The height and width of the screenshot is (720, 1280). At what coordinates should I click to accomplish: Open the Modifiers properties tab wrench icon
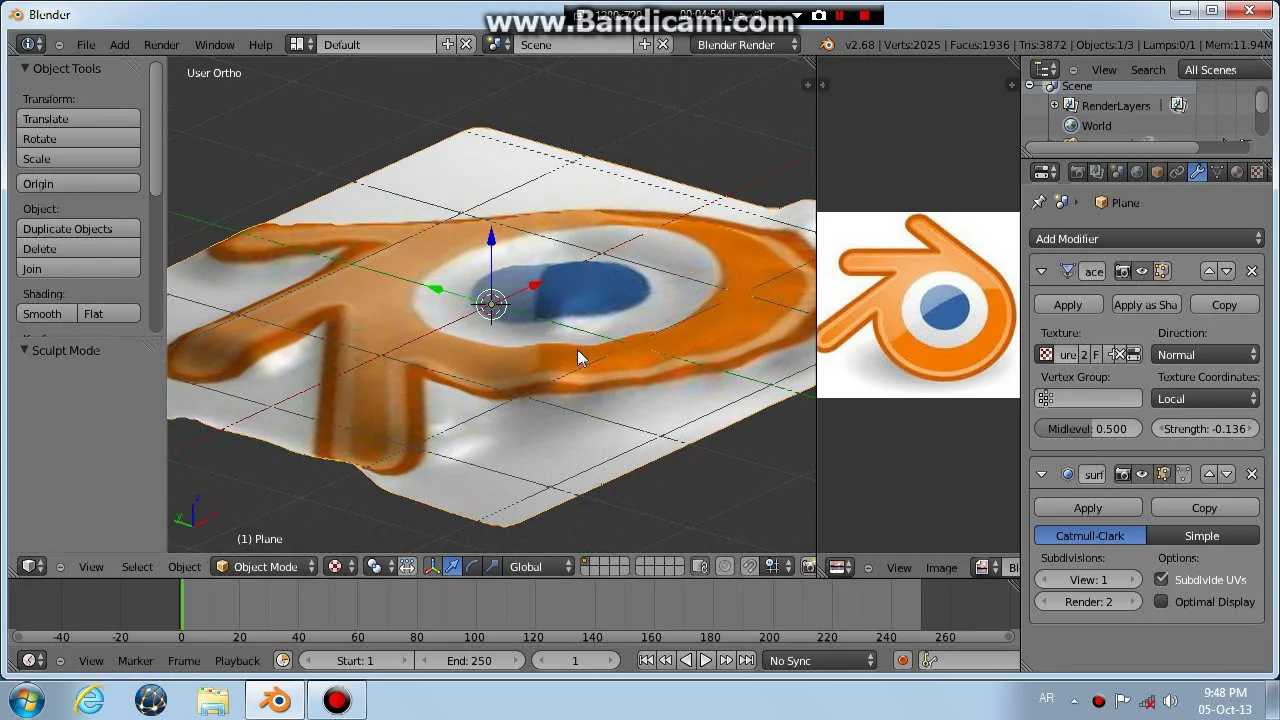pyautogui.click(x=1197, y=172)
